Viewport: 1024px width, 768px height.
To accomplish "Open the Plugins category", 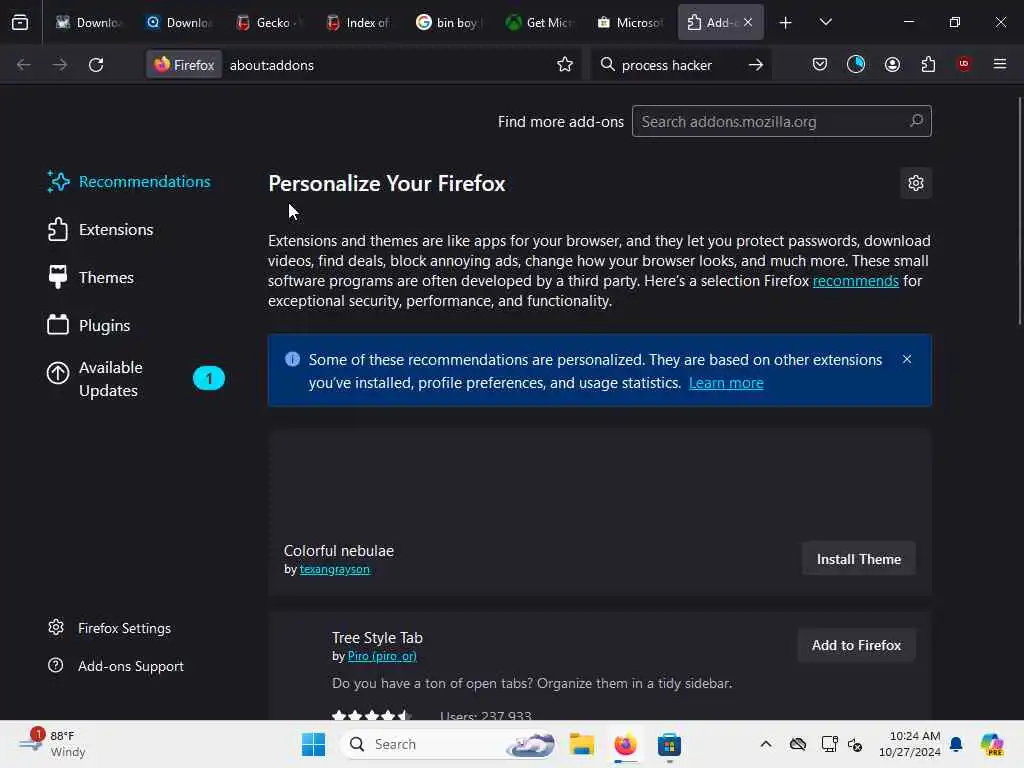I will point(89,325).
